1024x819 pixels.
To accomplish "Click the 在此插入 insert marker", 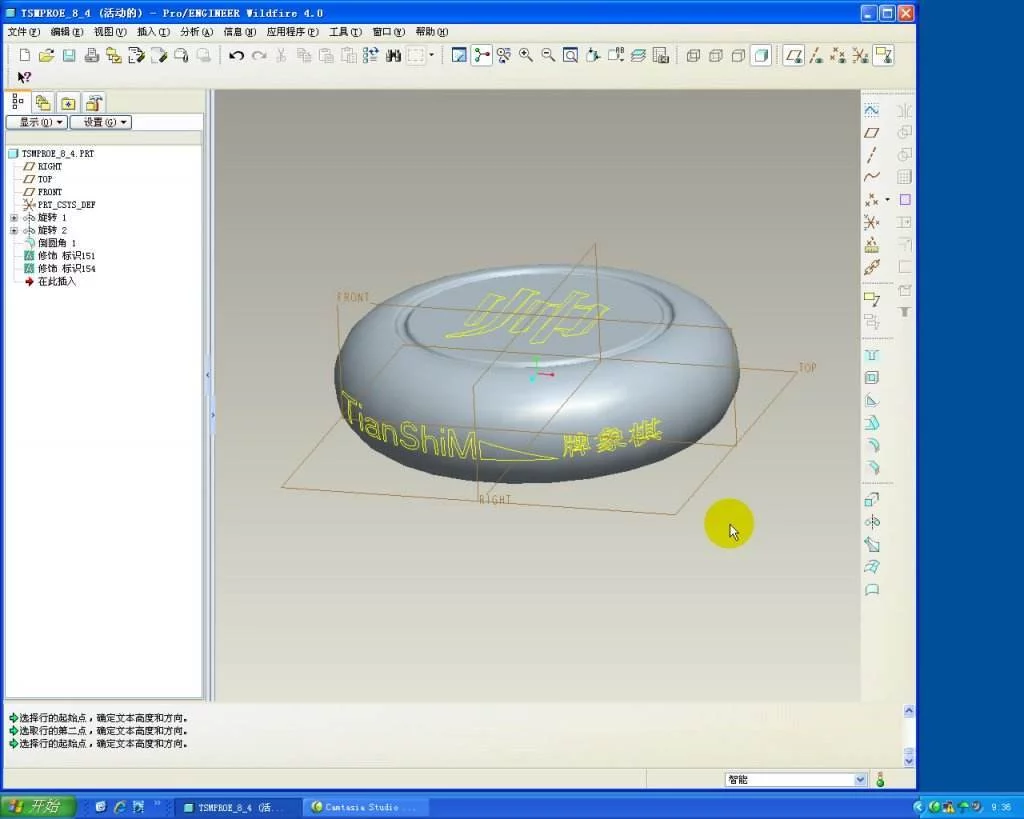I will point(56,281).
